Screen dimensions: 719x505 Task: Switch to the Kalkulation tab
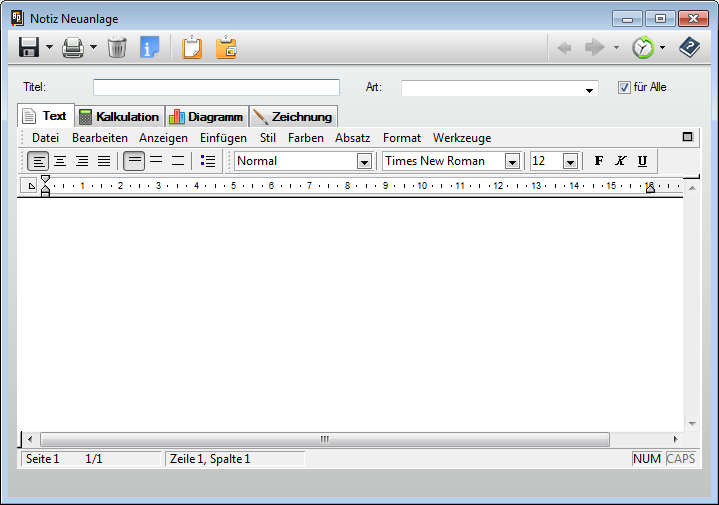pyautogui.click(x=119, y=116)
